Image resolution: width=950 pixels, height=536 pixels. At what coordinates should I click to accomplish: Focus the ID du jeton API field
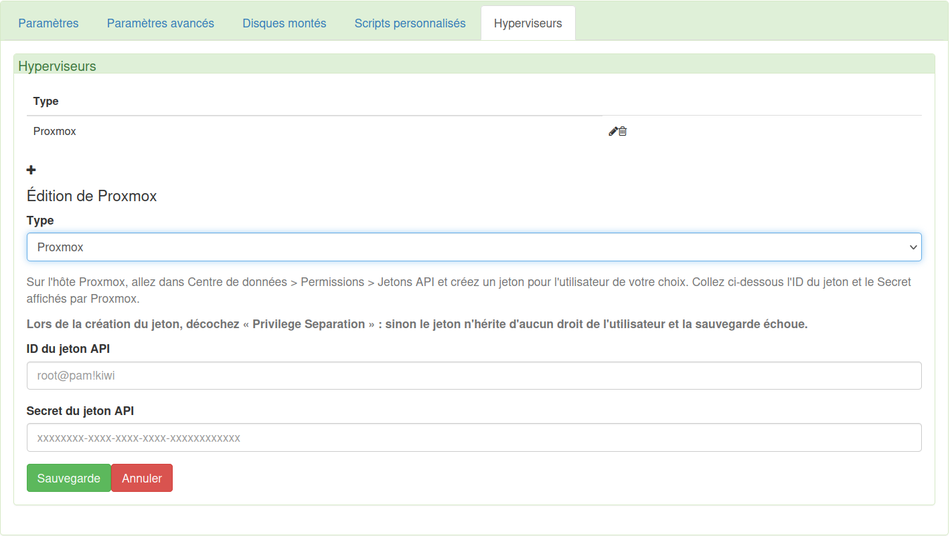pos(474,376)
